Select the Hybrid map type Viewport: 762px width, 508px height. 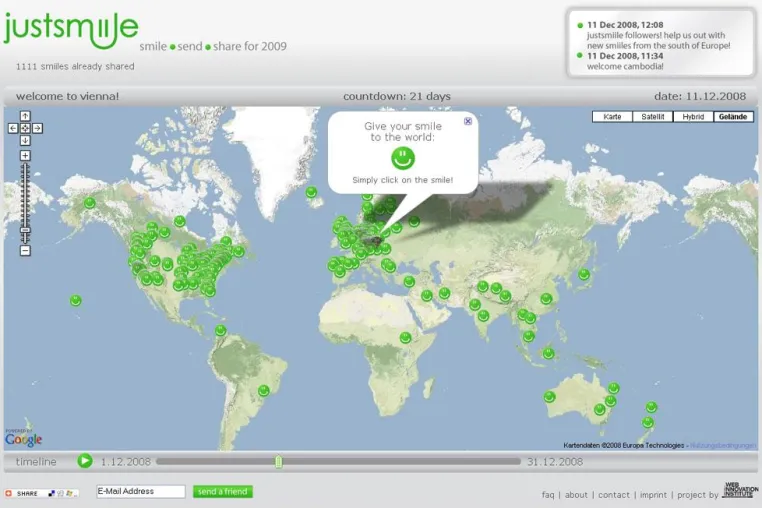pyautogui.click(x=693, y=117)
